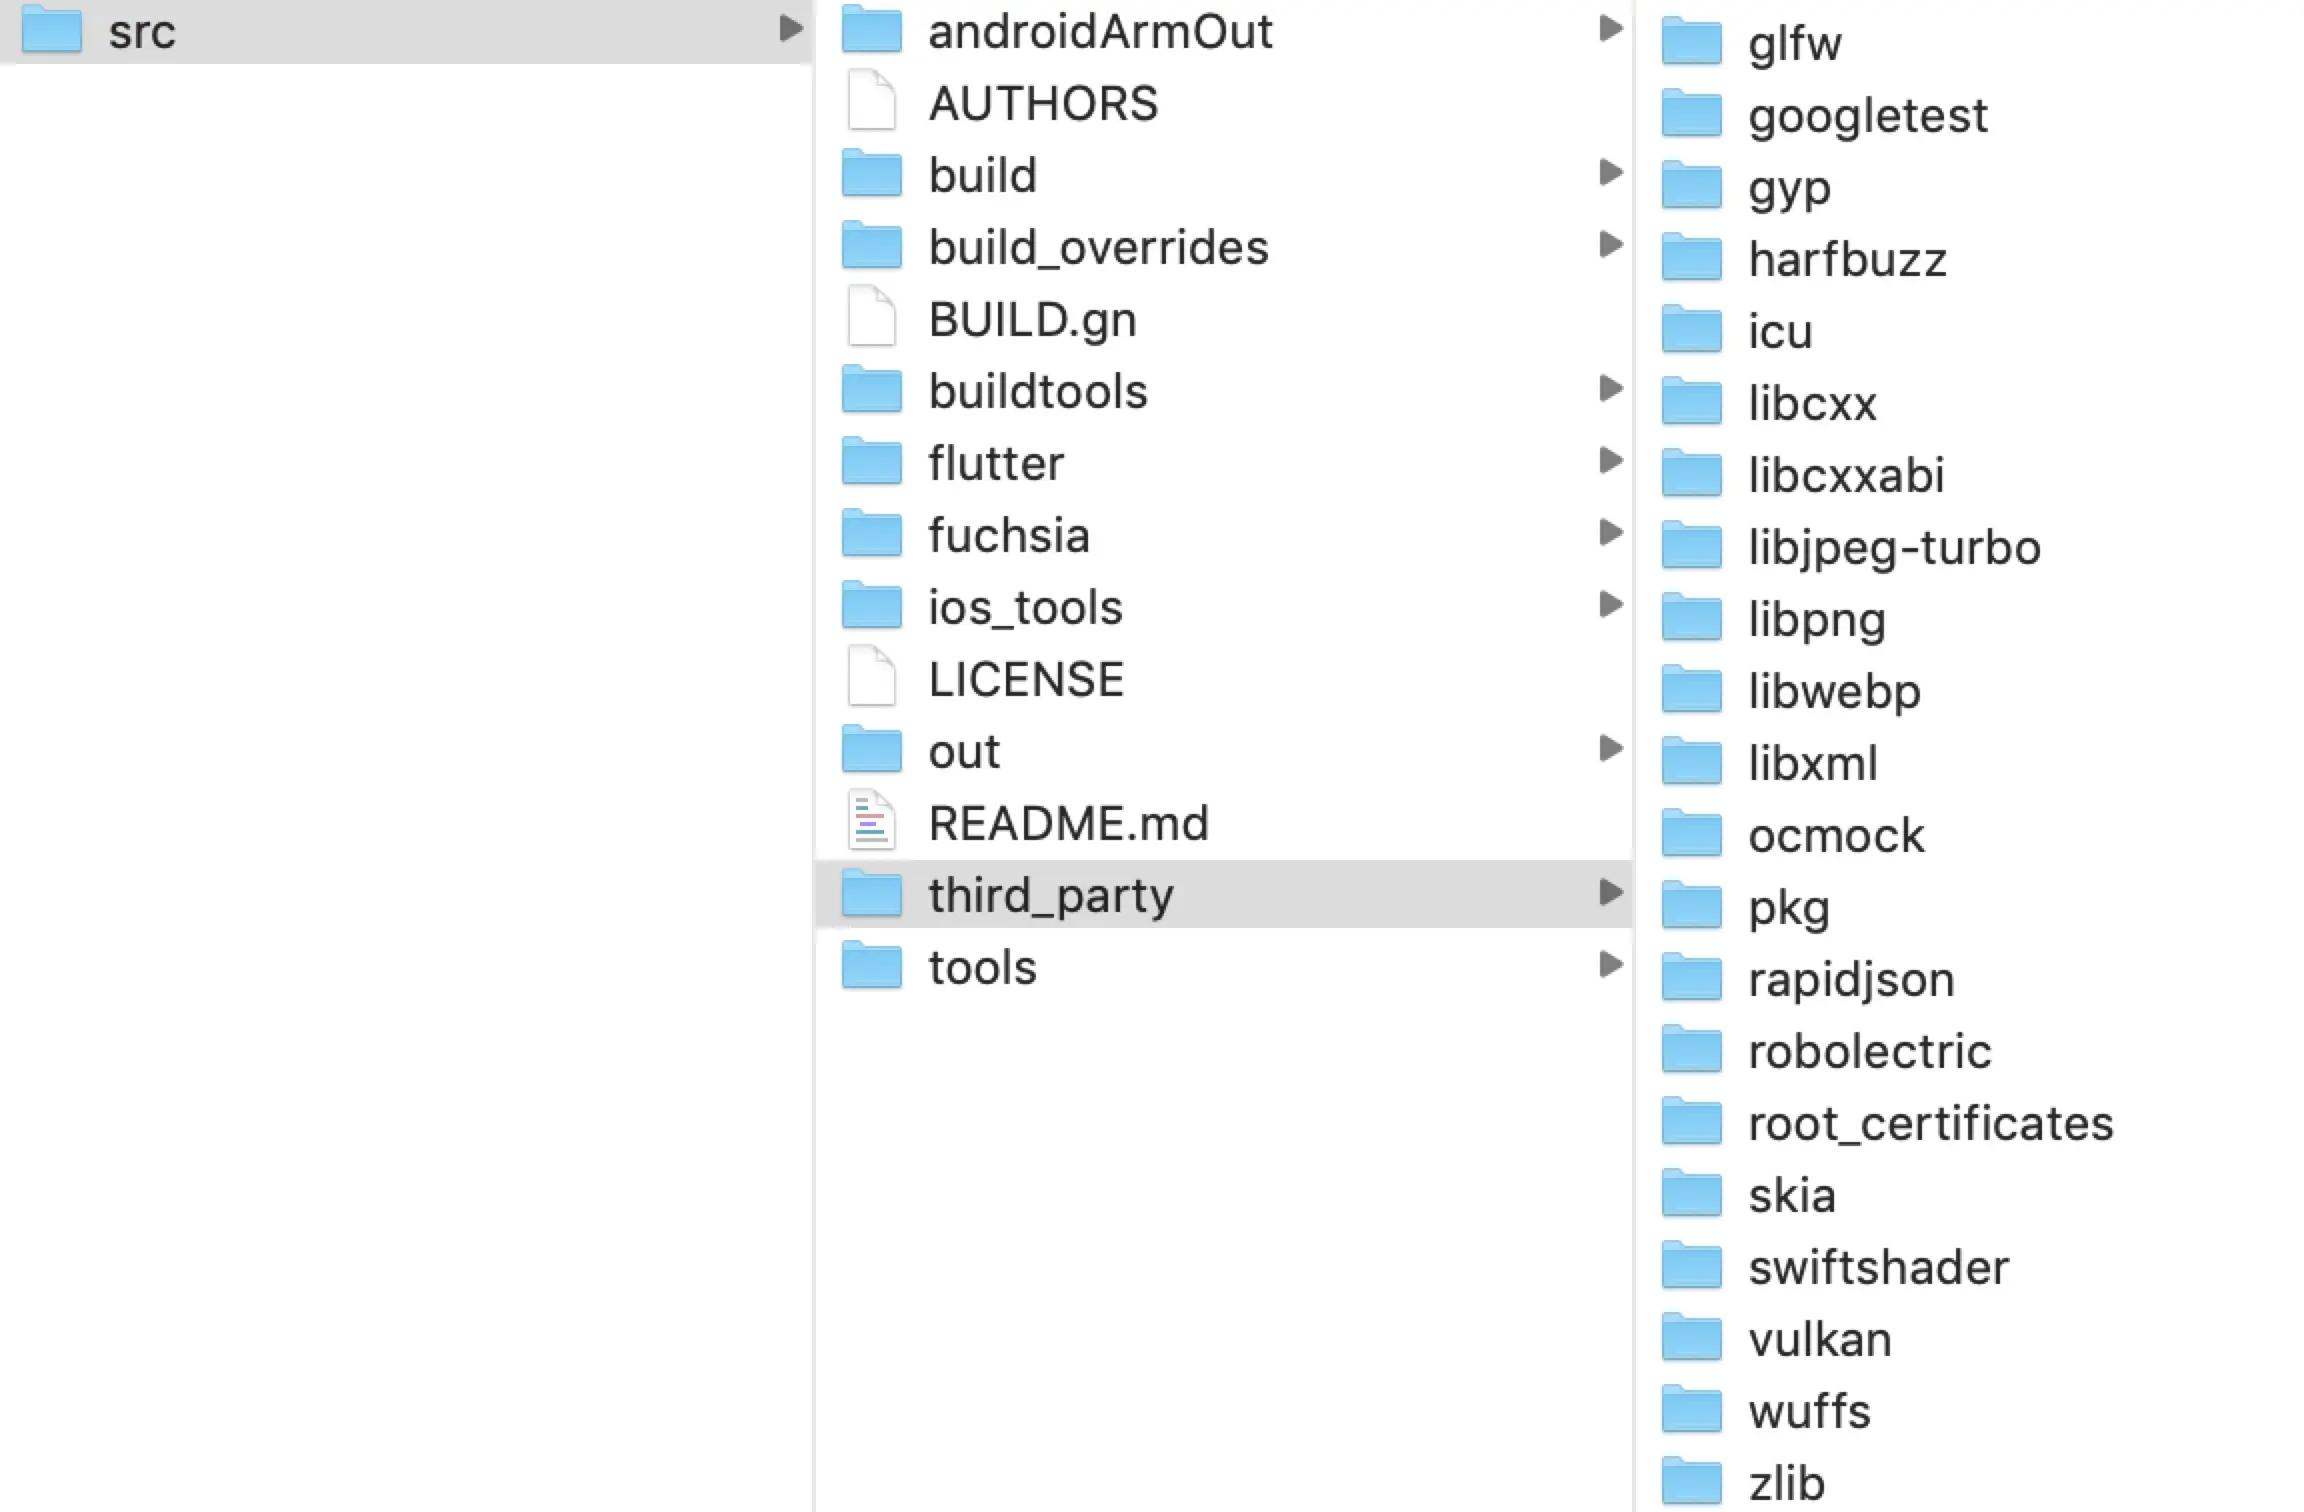The width and height of the screenshot is (2304, 1512).
Task: Click the out folder icon
Action: [871, 749]
